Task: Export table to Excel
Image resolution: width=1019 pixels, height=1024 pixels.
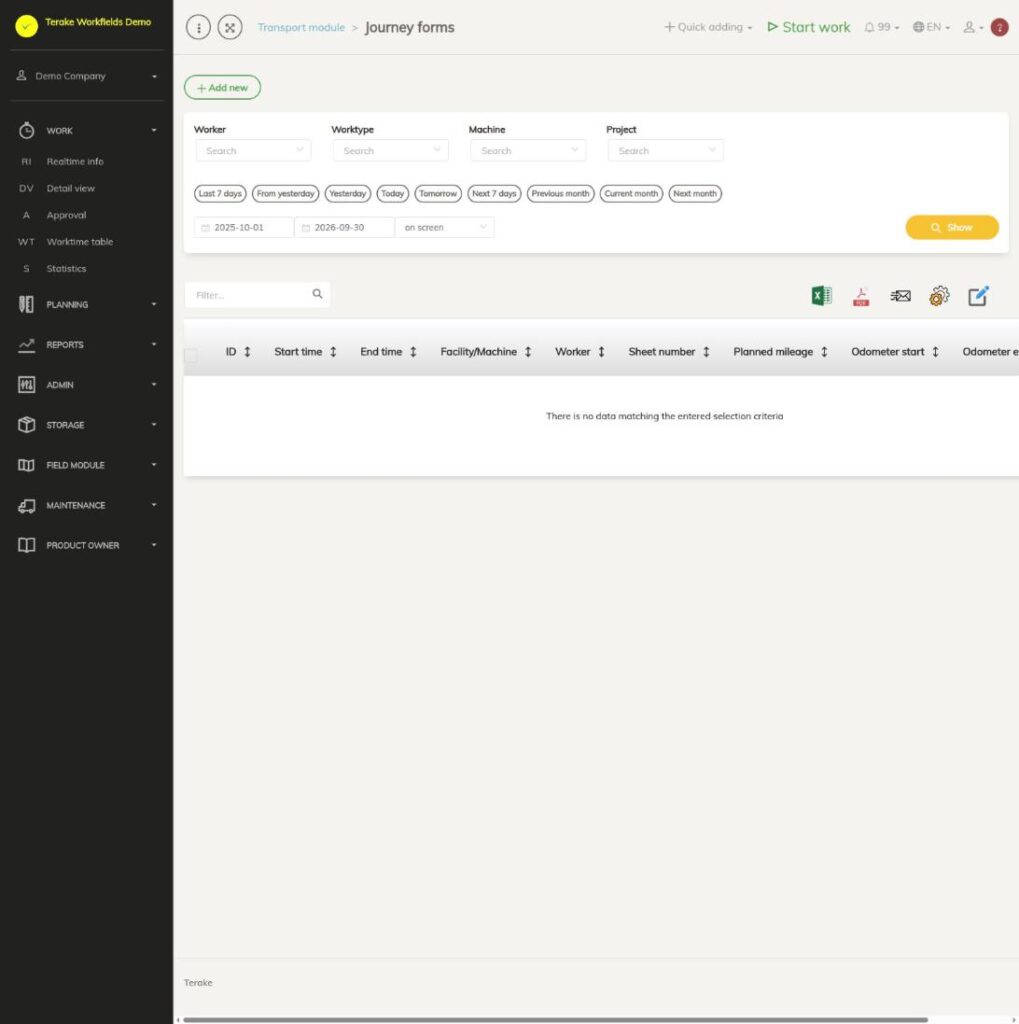Action: pyautogui.click(x=821, y=296)
